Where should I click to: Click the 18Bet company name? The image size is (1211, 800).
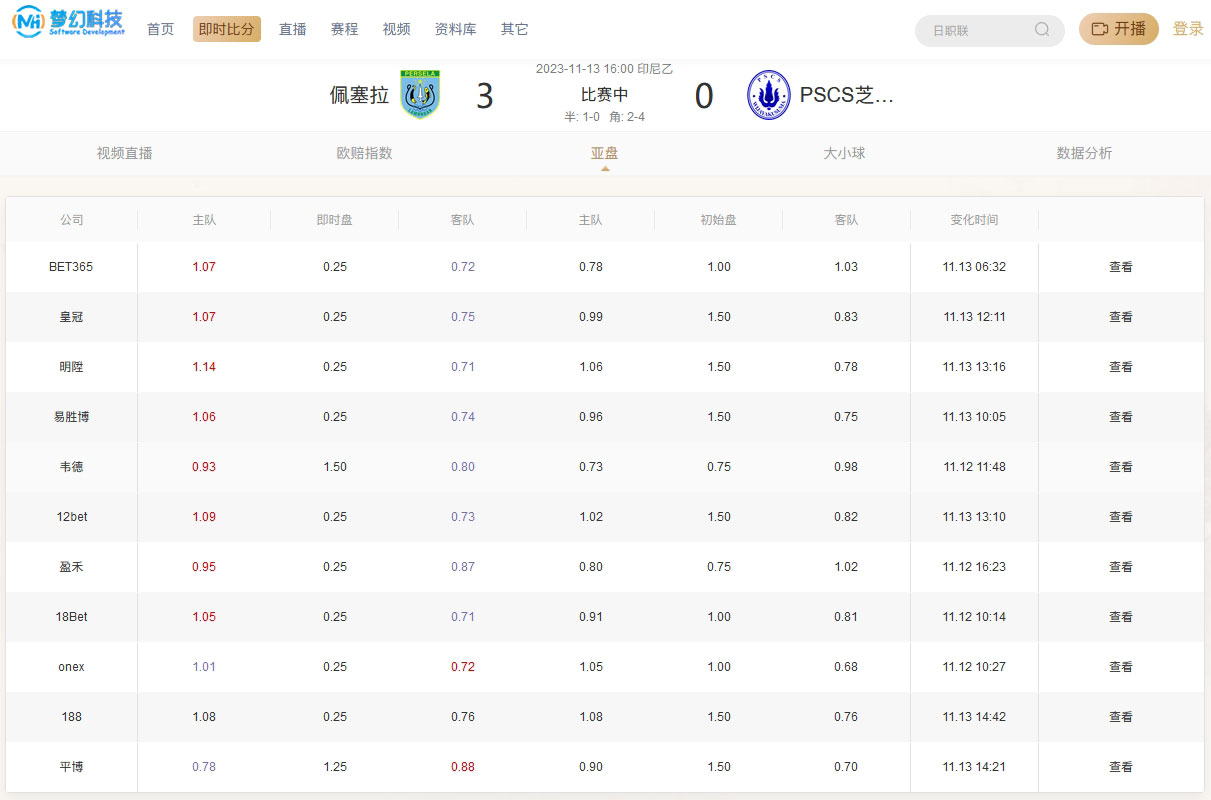[x=71, y=617]
